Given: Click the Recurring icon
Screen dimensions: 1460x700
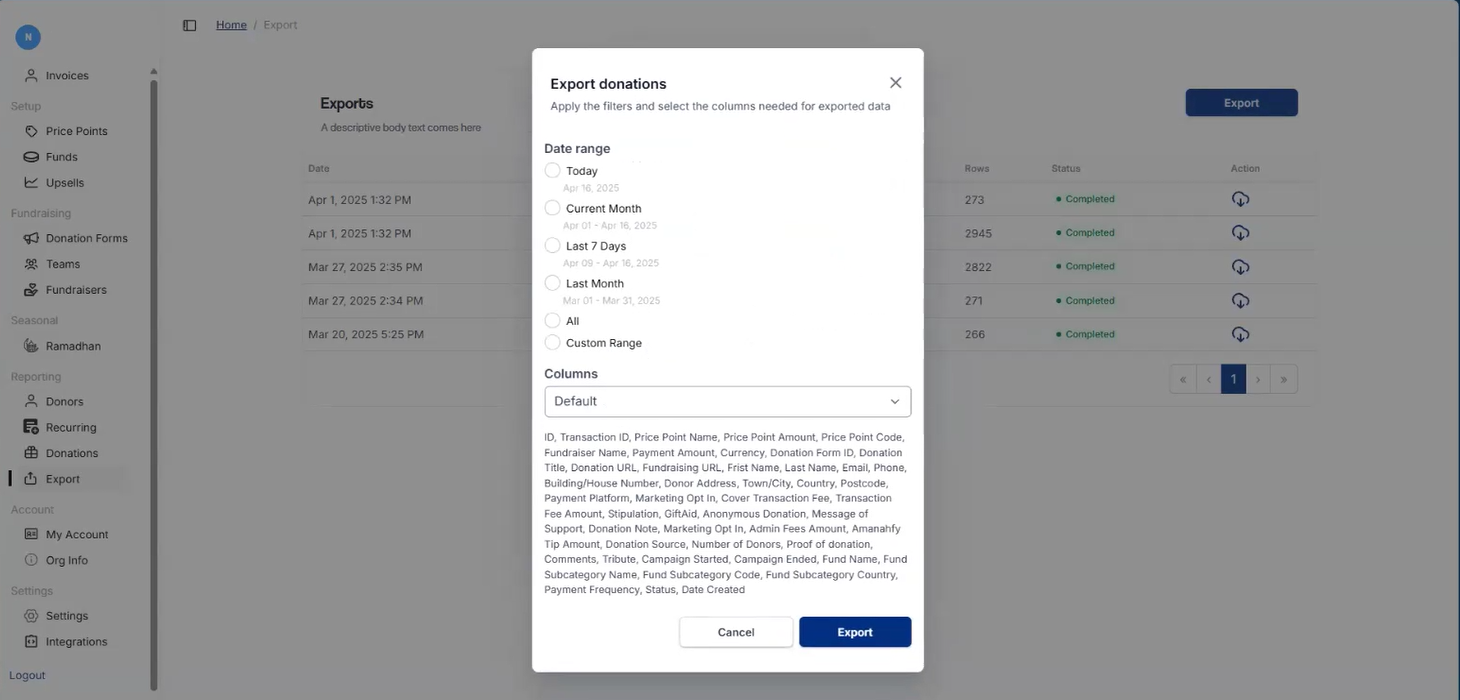Looking at the screenshot, I should tap(31, 427).
